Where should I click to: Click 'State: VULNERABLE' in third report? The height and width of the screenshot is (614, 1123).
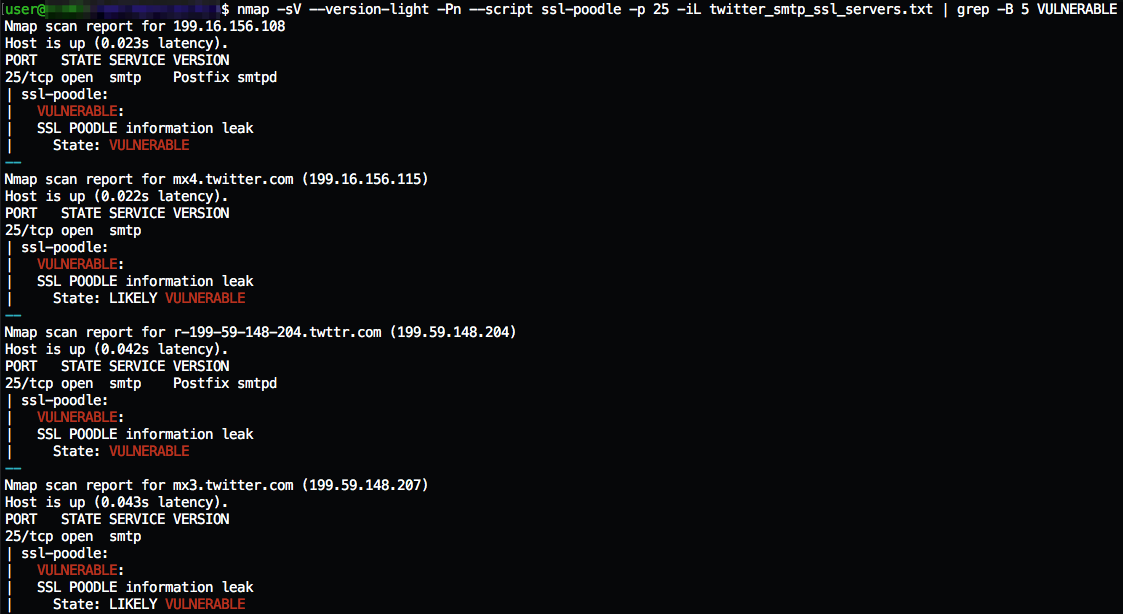pyautogui.click(x=121, y=451)
